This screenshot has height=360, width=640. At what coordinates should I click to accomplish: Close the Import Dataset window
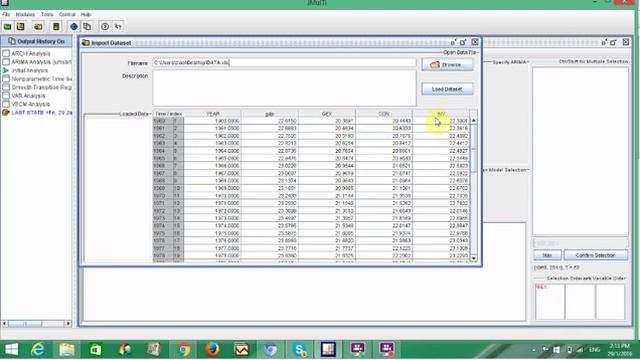(475, 42)
